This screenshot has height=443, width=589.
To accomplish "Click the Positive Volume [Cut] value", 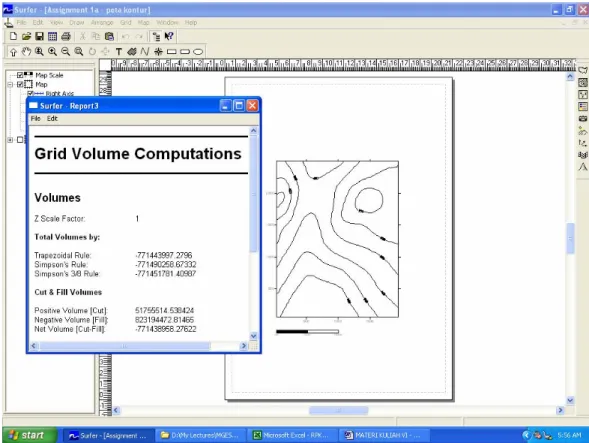I will tap(164, 310).
